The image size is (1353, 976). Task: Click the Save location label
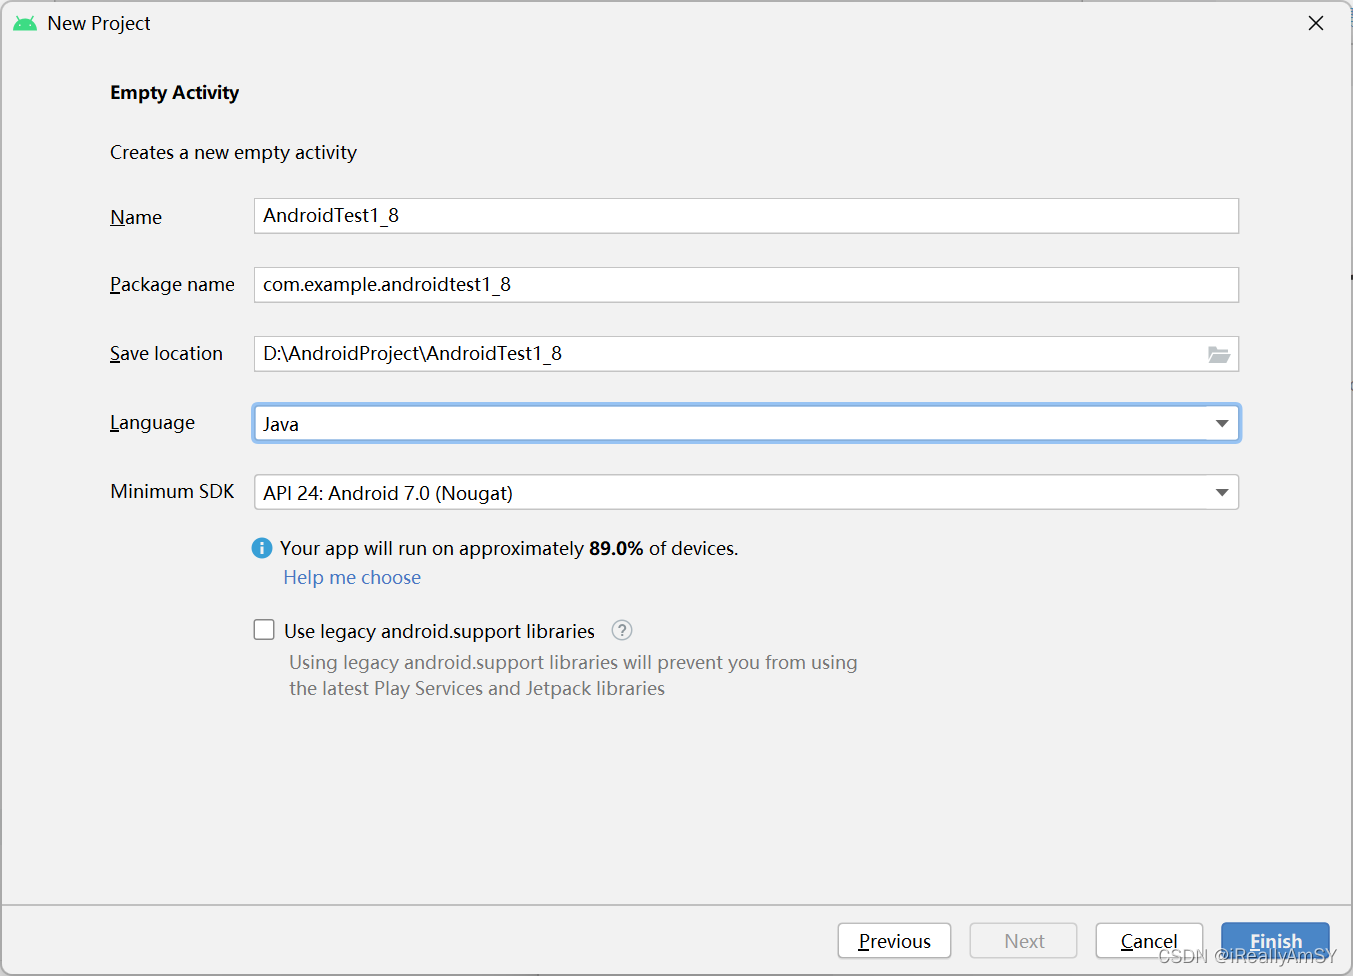[166, 354]
